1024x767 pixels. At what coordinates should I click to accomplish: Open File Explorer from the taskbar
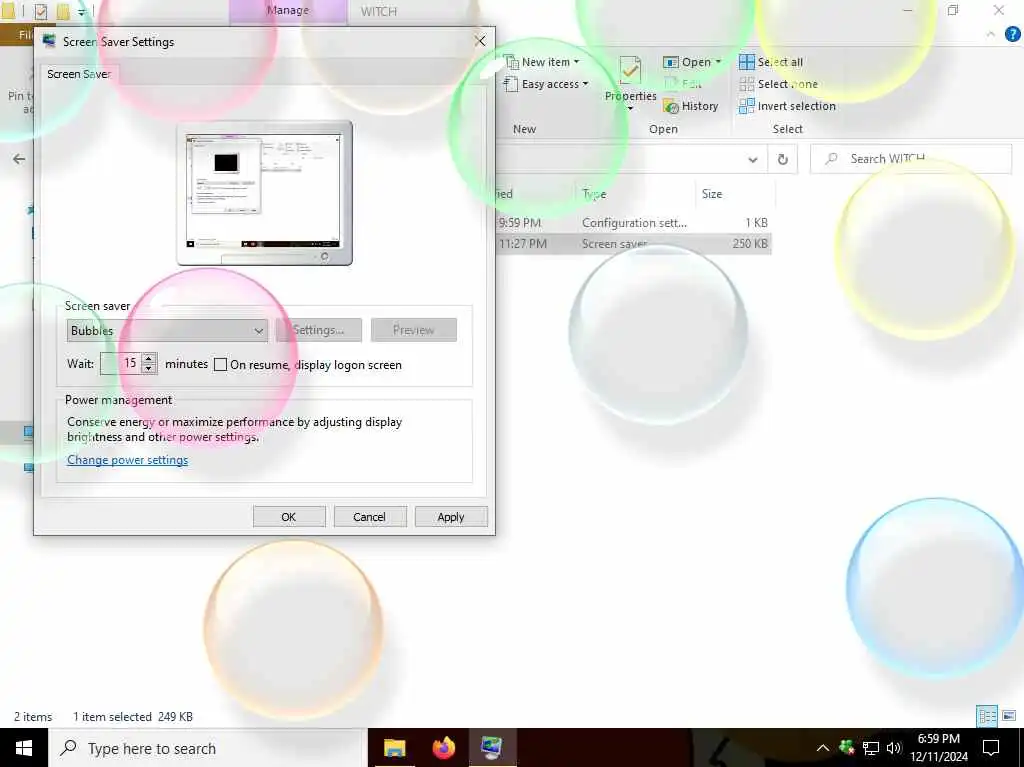click(394, 748)
